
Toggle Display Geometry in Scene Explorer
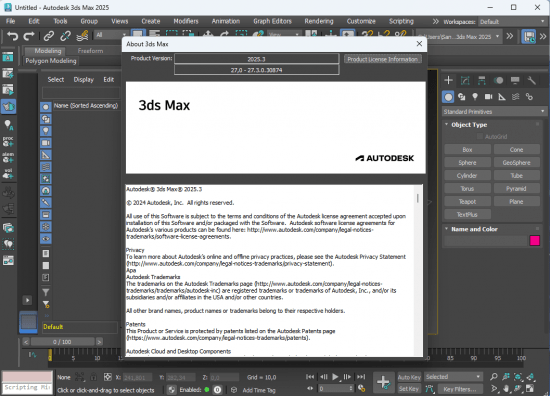click(46, 107)
